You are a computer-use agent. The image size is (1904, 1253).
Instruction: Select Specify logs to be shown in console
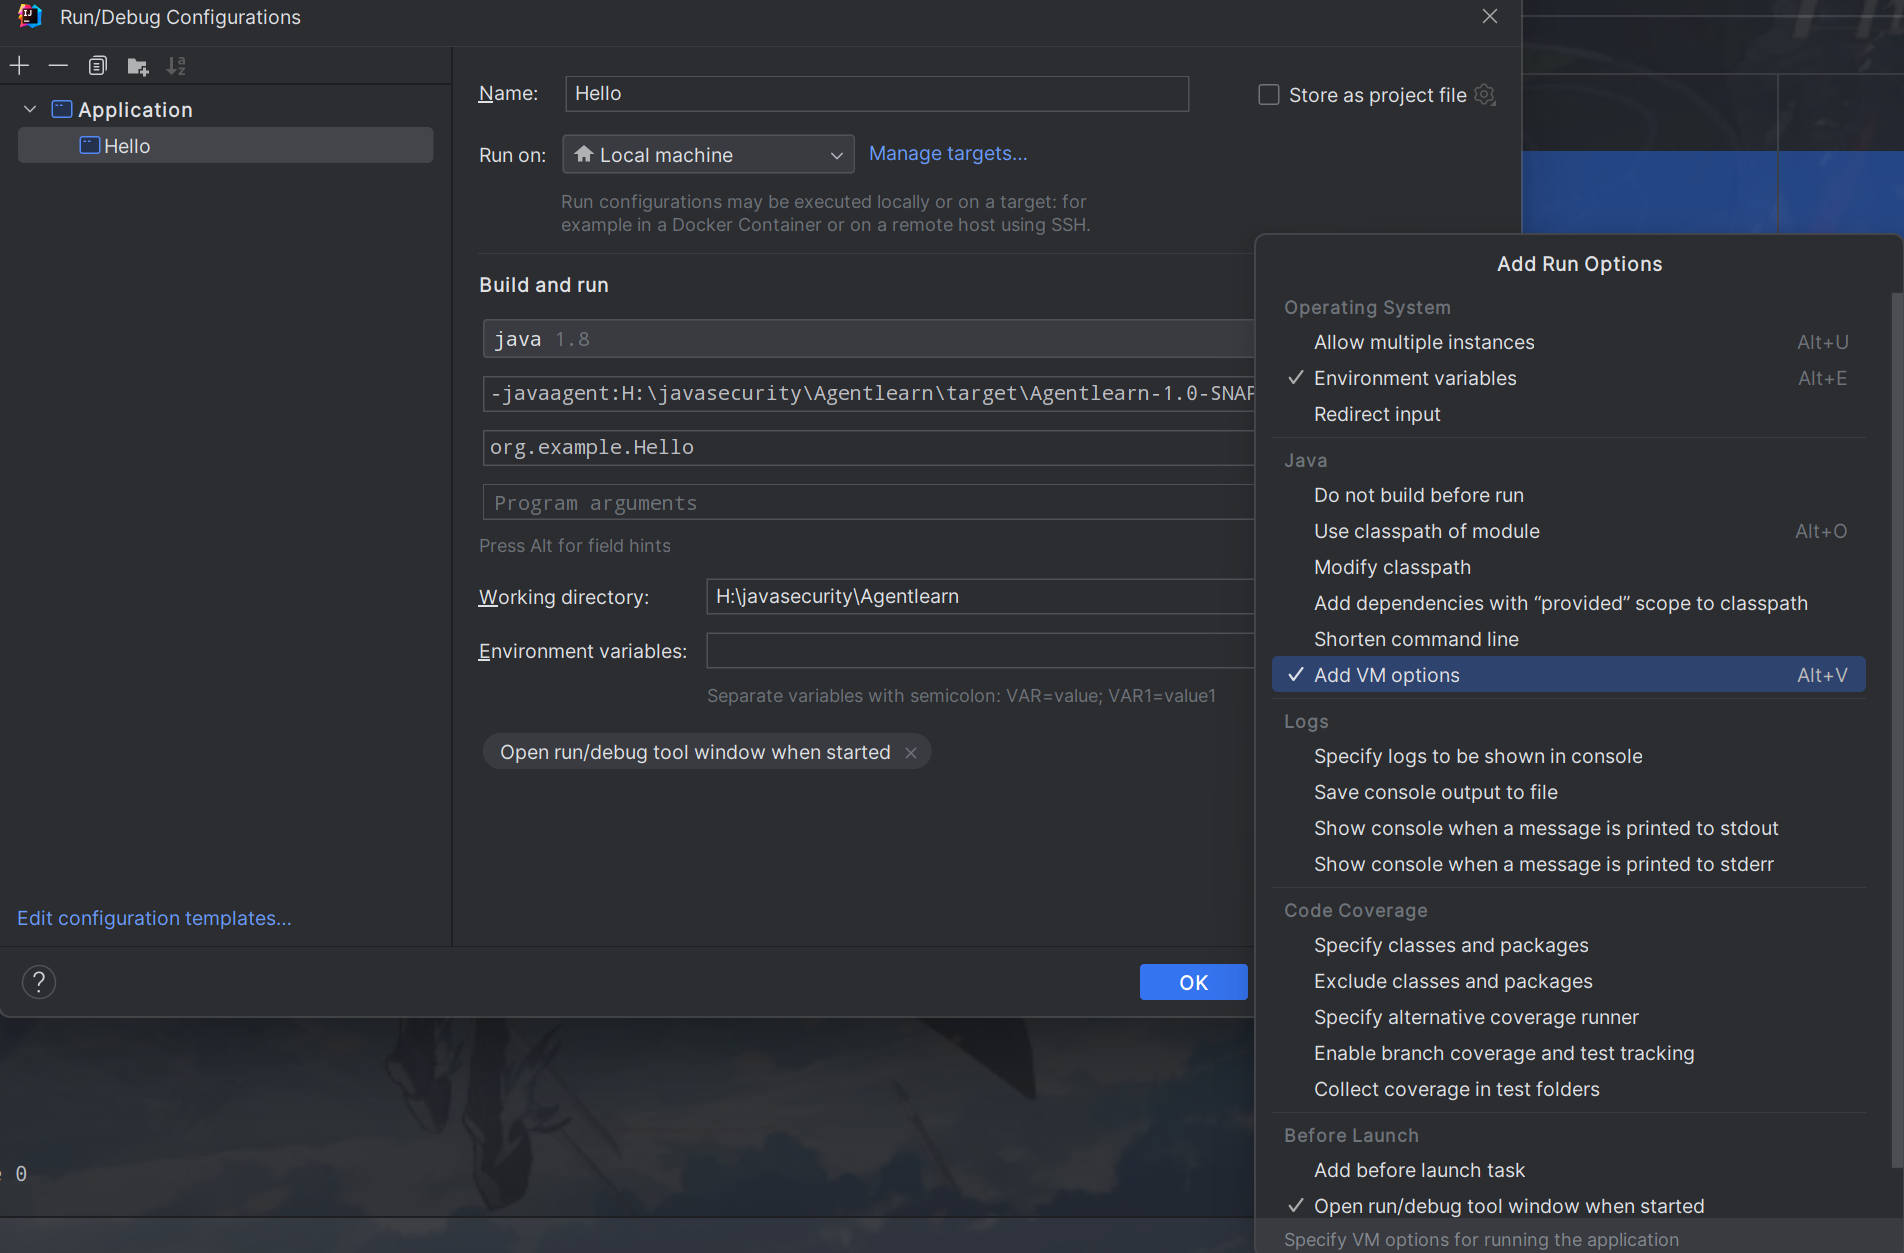1569,756
